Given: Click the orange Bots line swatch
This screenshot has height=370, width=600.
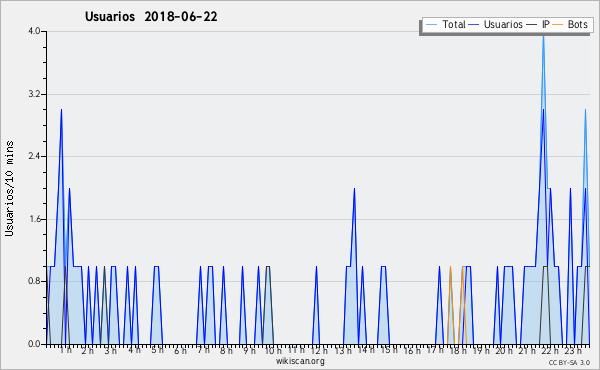Looking at the screenshot, I should (558, 24).
